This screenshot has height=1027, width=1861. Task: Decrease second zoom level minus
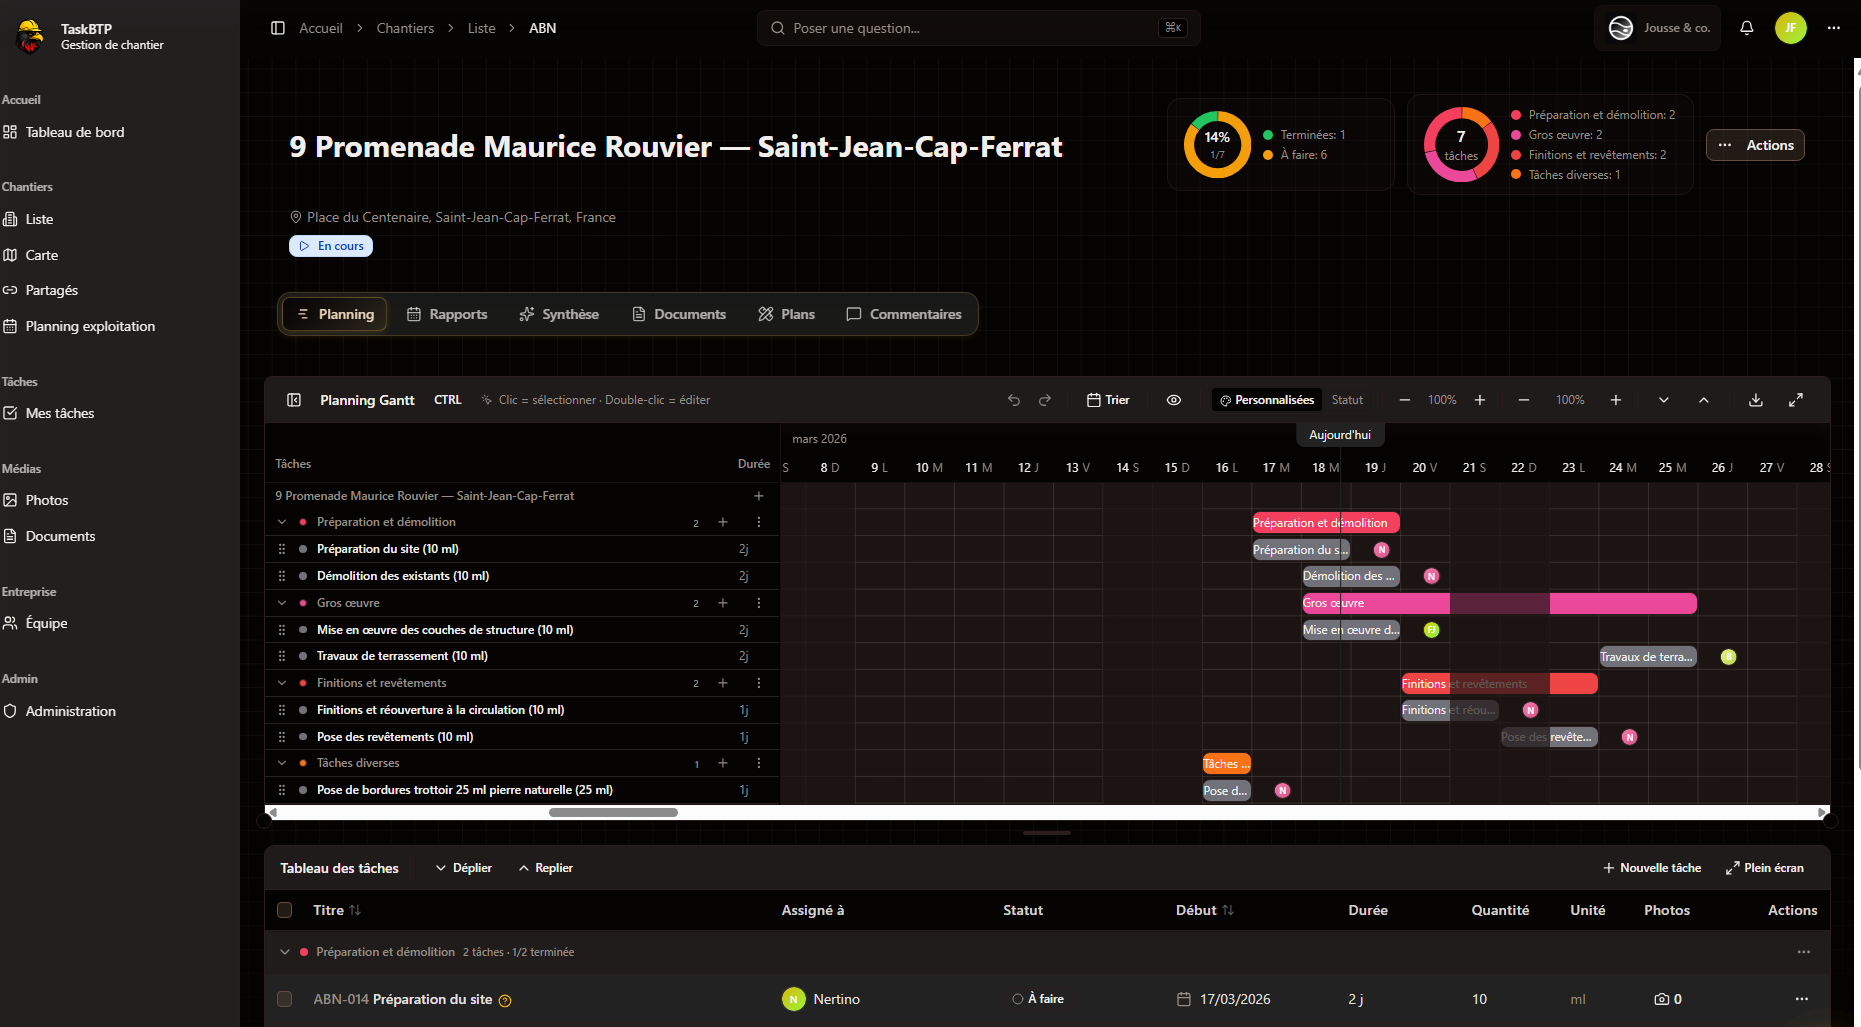pyautogui.click(x=1523, y=400)
